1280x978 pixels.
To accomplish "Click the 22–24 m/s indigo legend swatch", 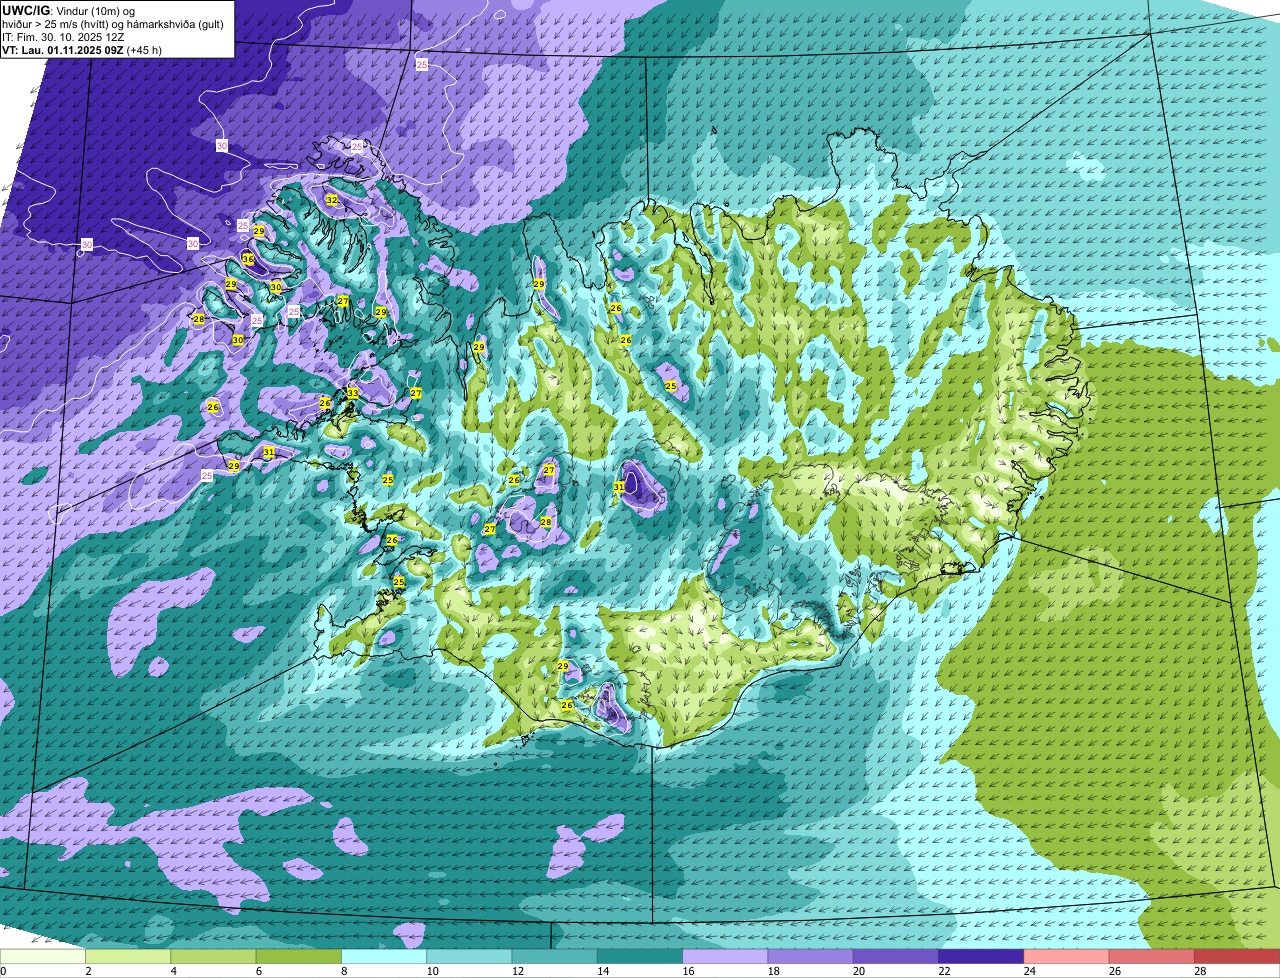I will coord(981,957).
